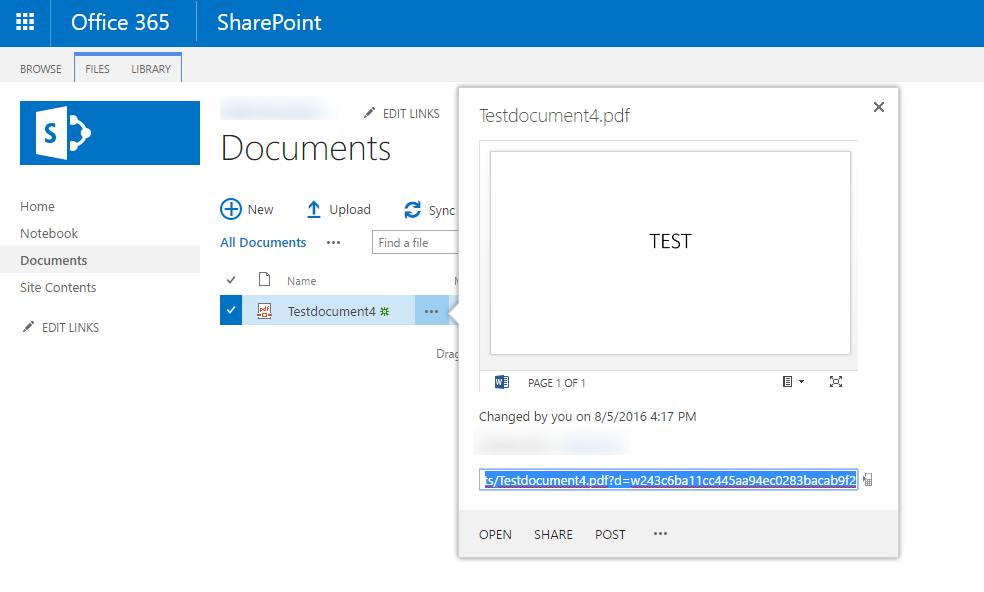Close the Testdocument4.pdf callout

click(879, 107)
